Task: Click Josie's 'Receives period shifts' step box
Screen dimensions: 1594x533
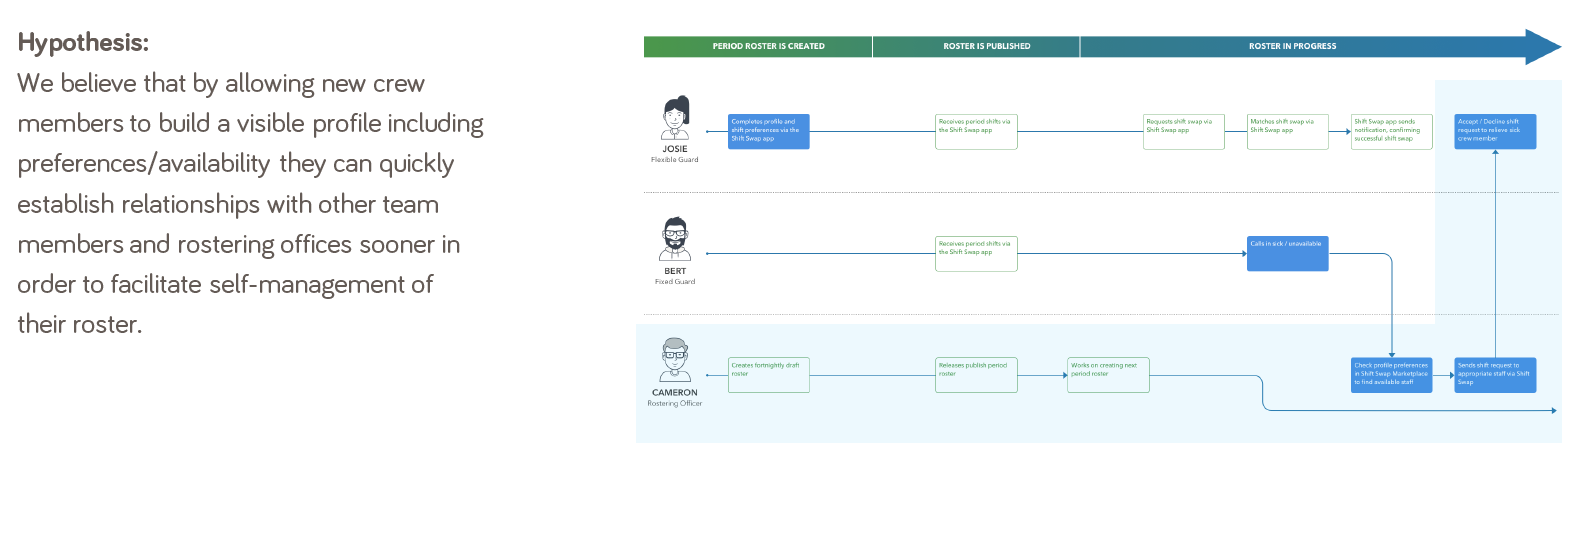Action: tap(976, 131)
